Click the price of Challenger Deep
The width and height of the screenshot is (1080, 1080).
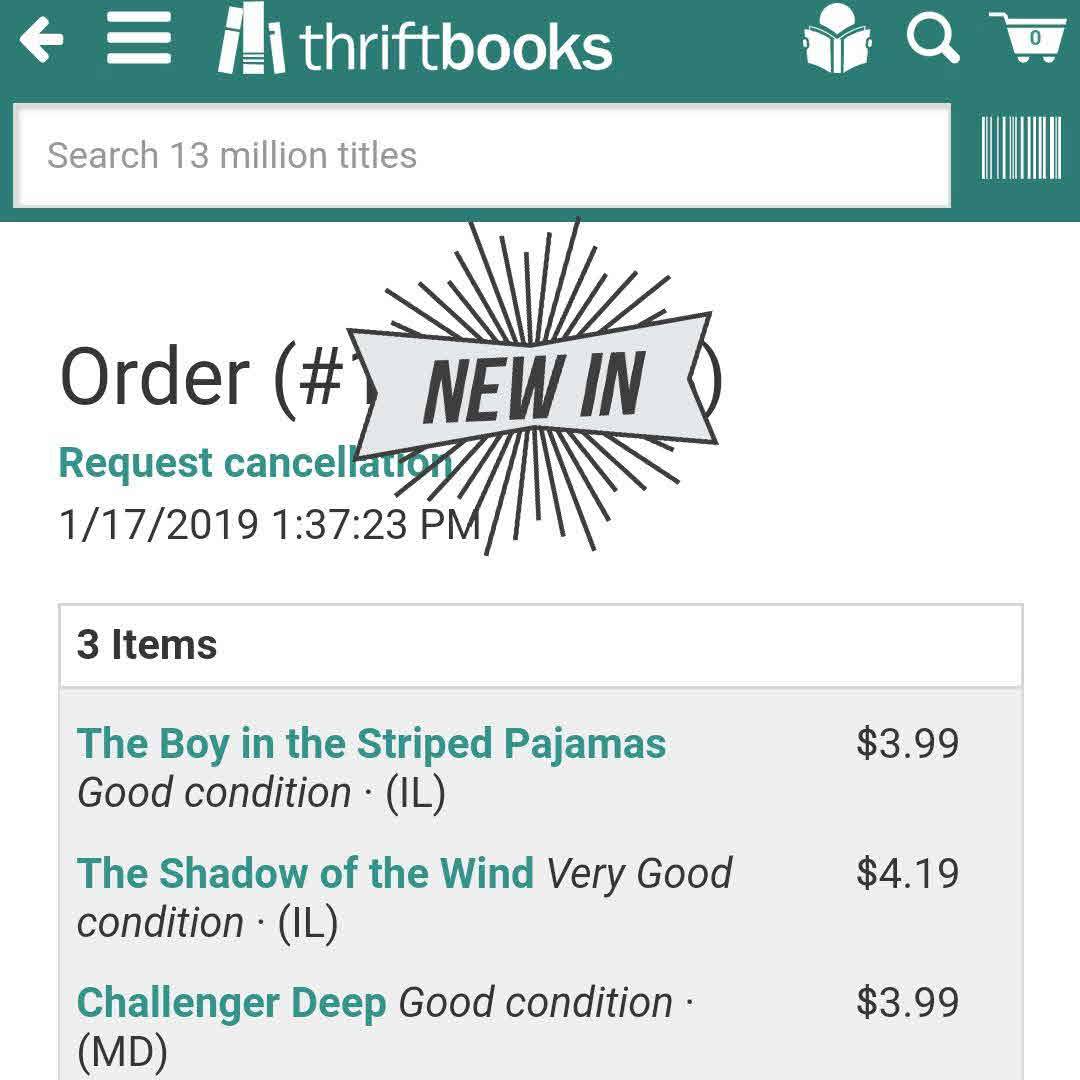coord(907,1002)
